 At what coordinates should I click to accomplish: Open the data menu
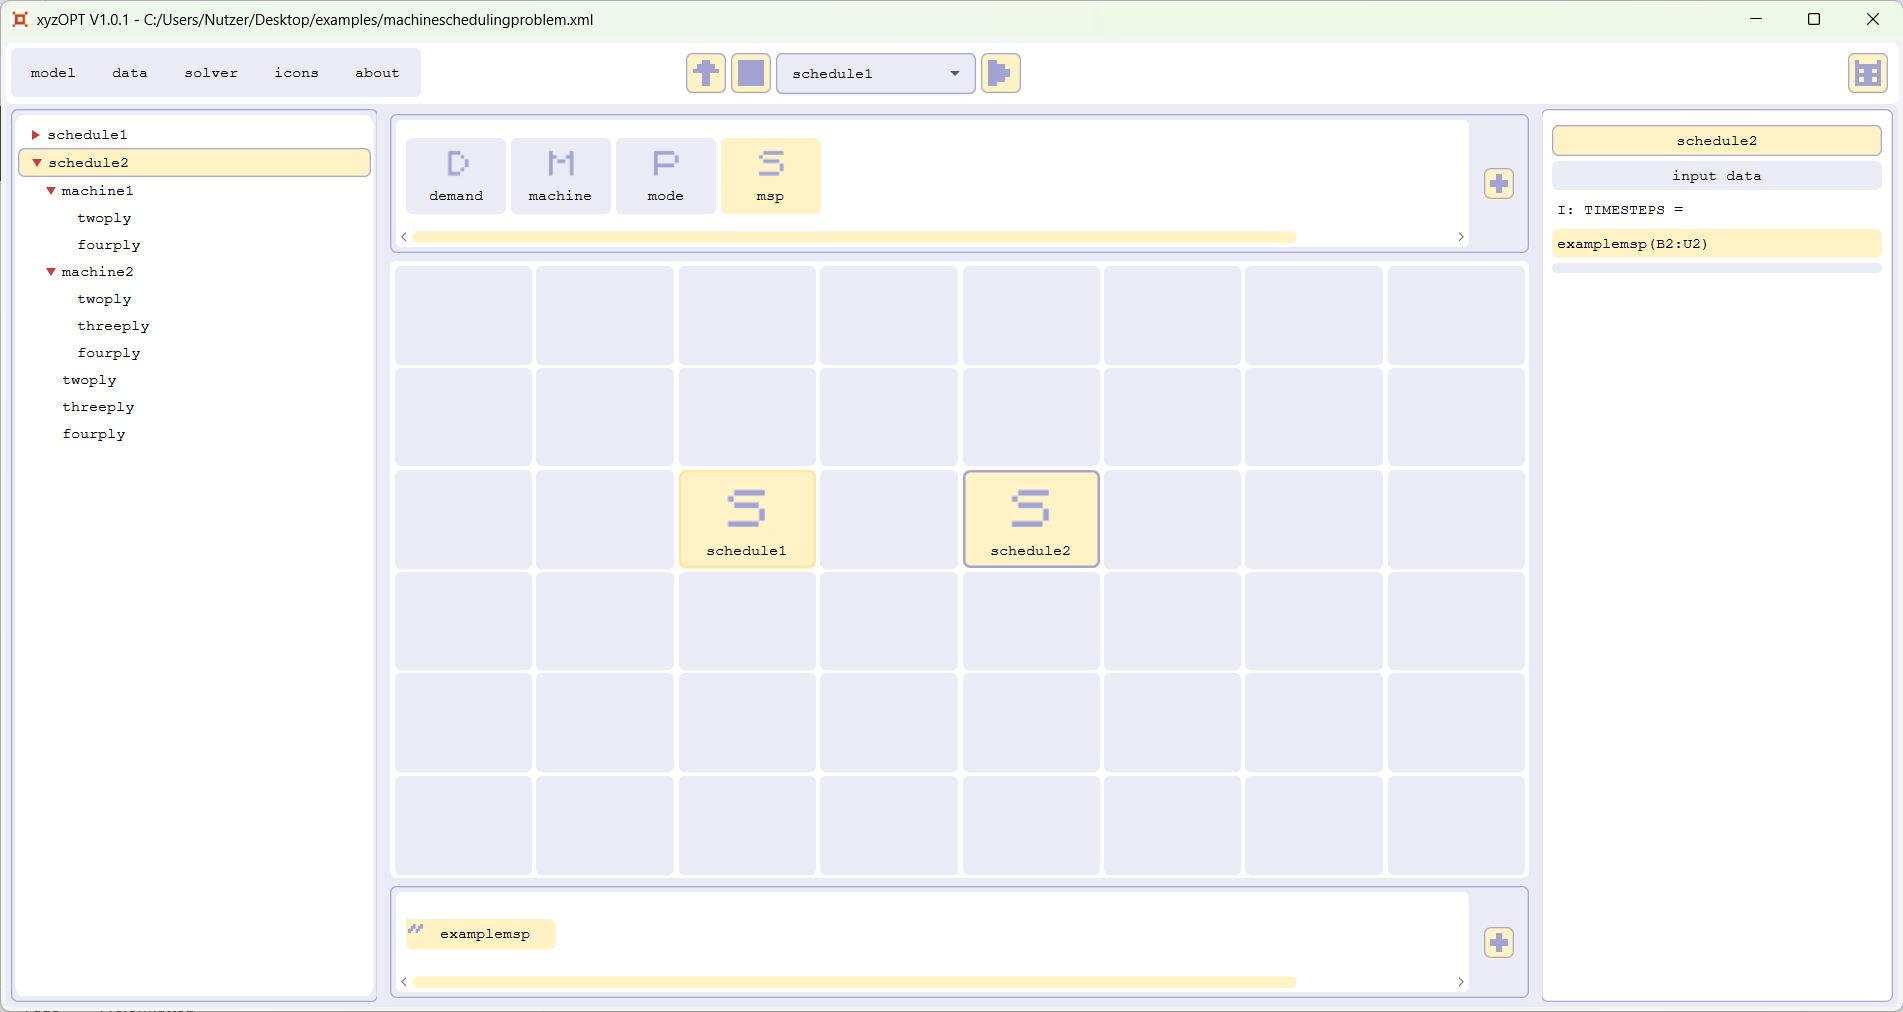point(130,73)
